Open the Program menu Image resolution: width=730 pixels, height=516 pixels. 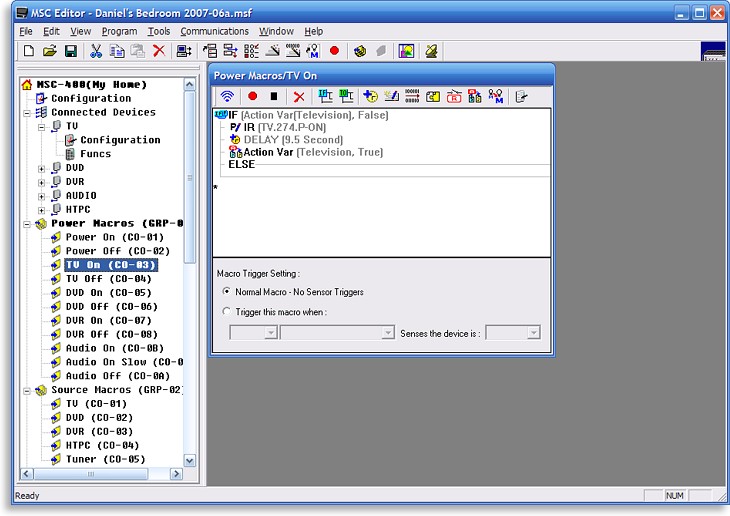119,31
